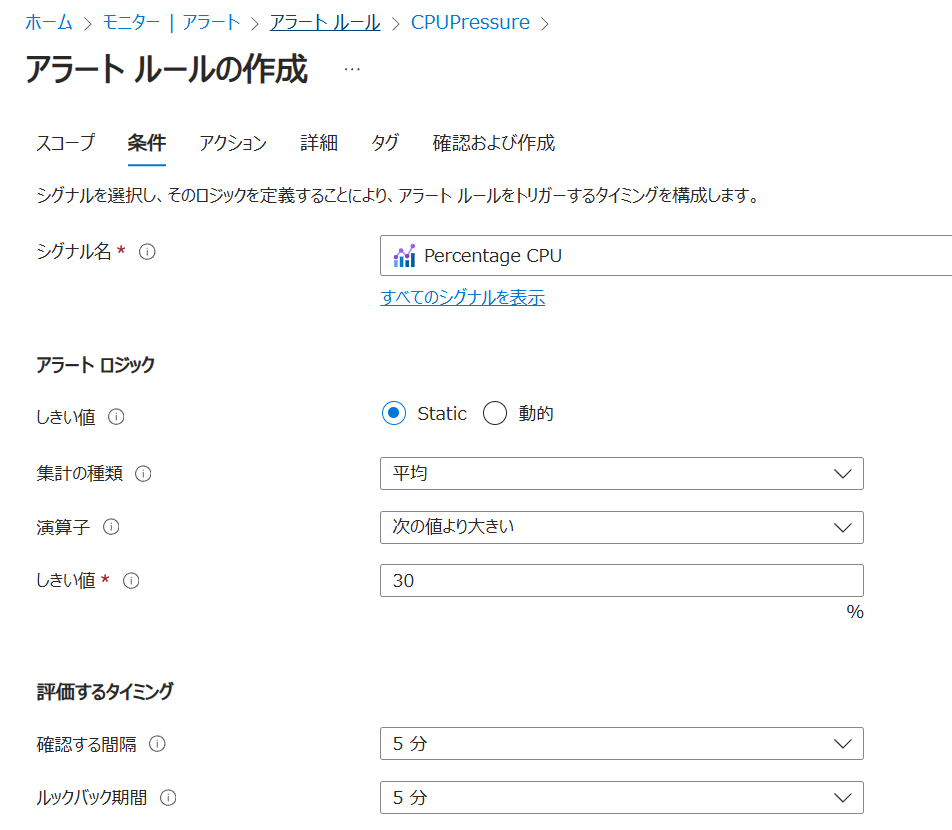Click info icon beside しきい値 radio label
The height and width of the screenshot is (830, 952).
(x=116, y=417)
